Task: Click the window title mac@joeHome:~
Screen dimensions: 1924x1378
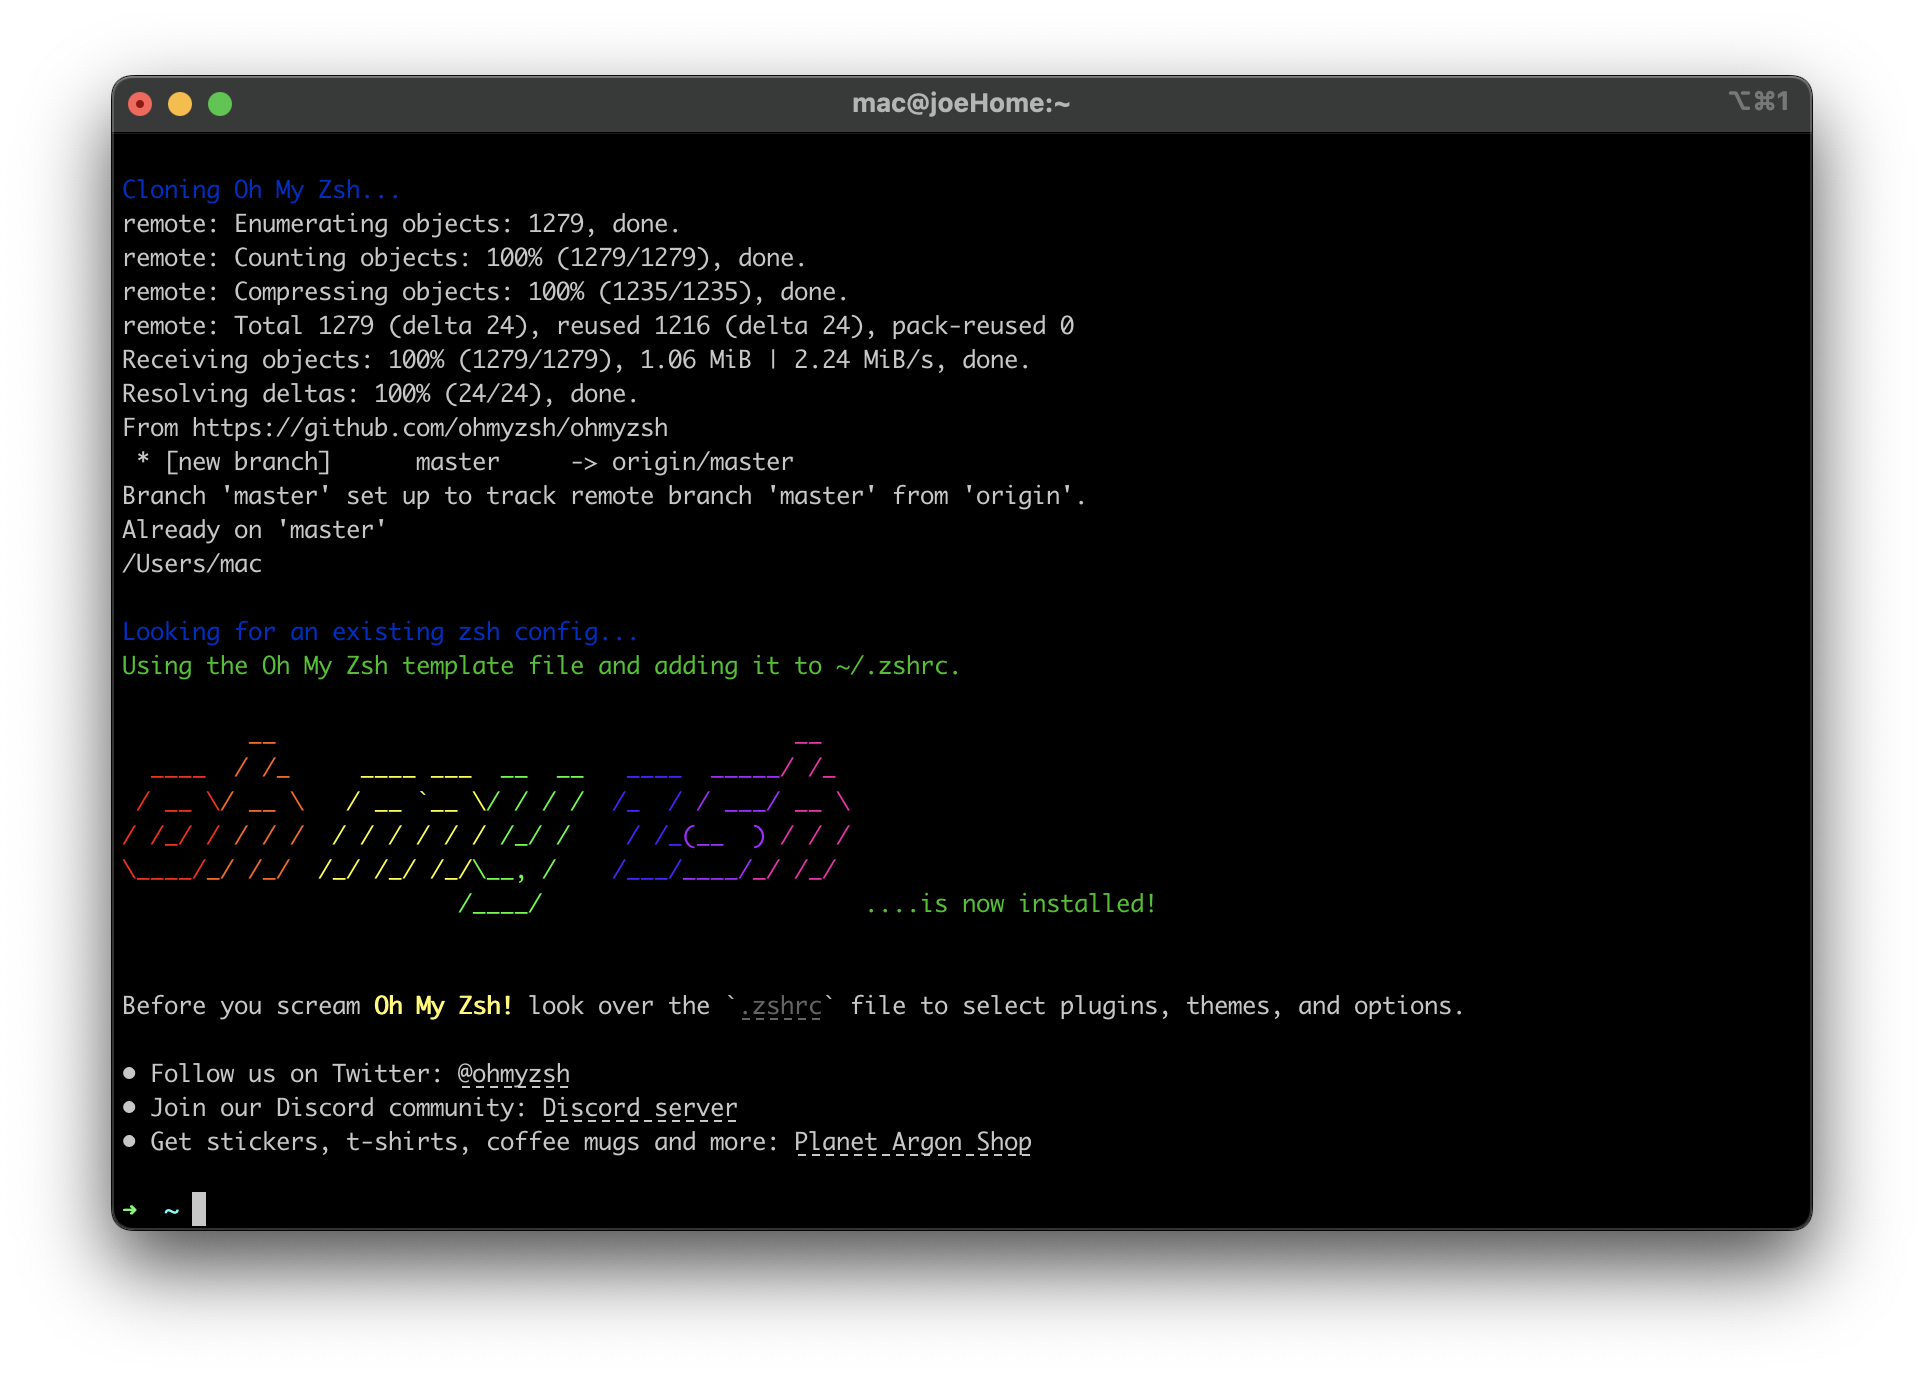Action: tap(960, 104)
